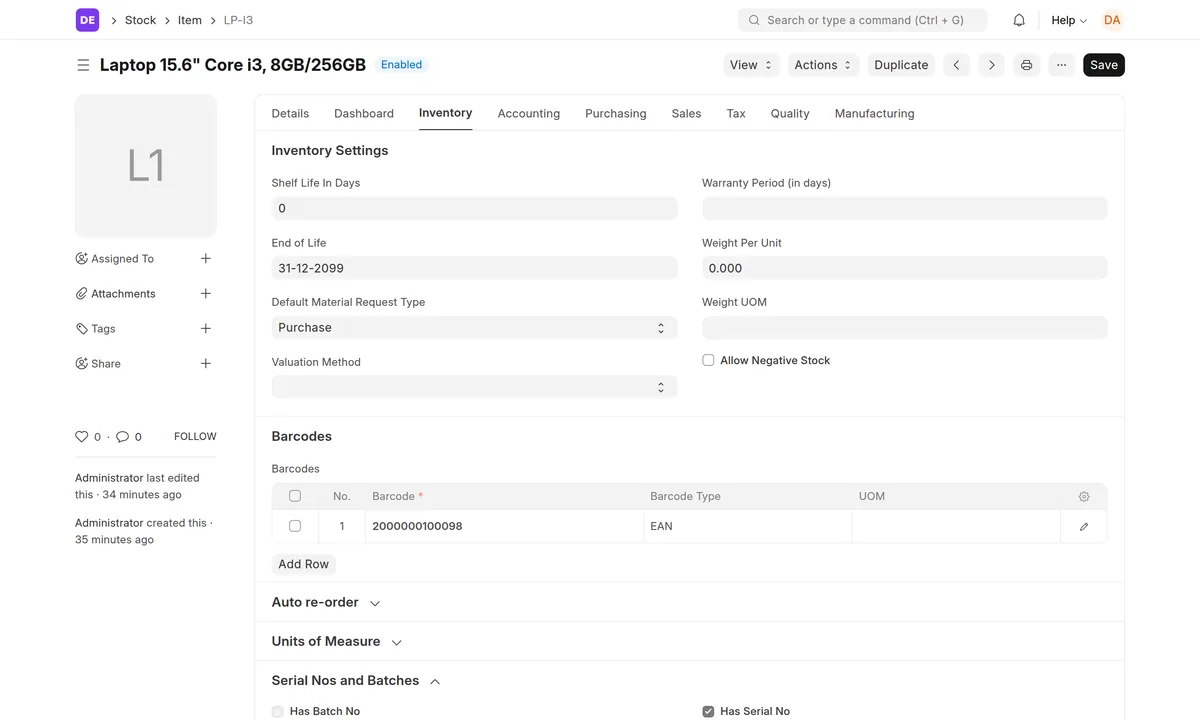
Task: Open the comments bubble icon
Action: 122,437
